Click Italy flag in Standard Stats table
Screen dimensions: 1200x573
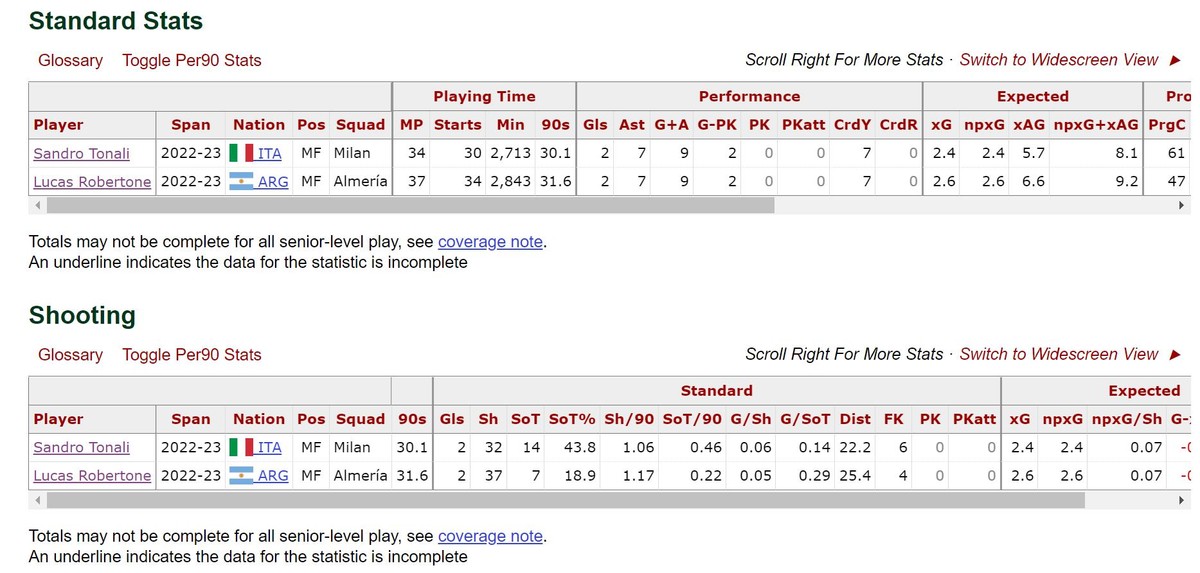240,153
